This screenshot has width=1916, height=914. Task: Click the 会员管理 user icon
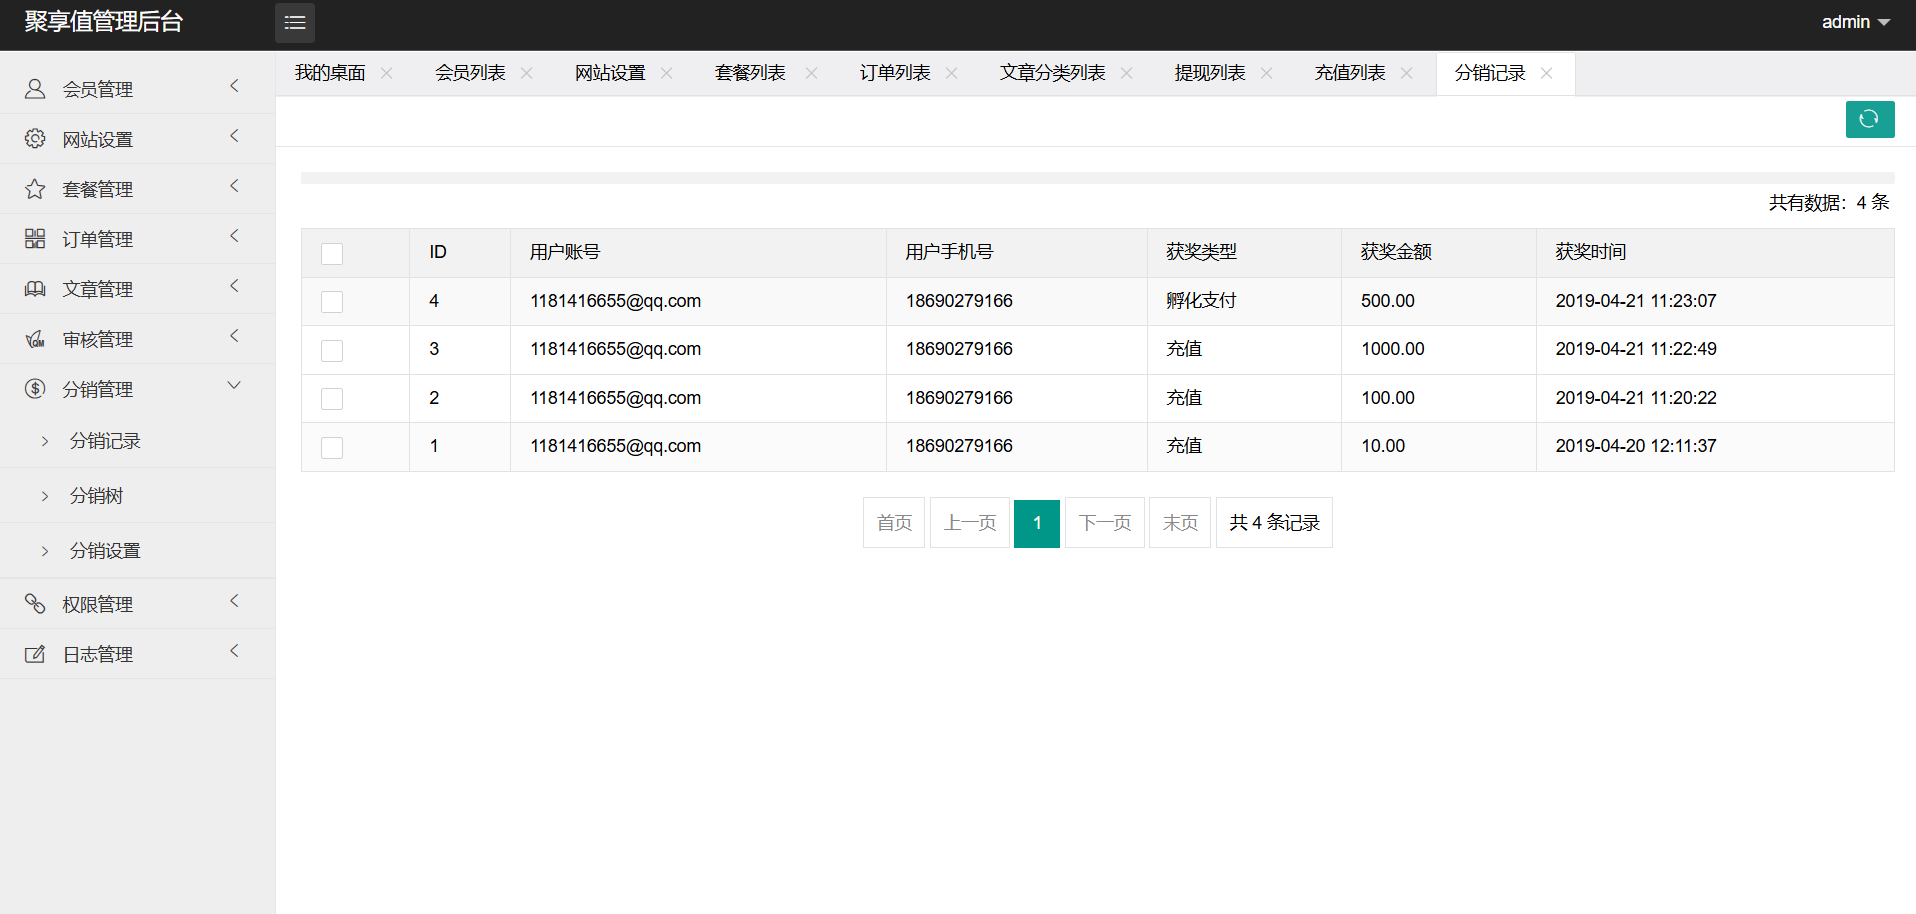(35, 89)
